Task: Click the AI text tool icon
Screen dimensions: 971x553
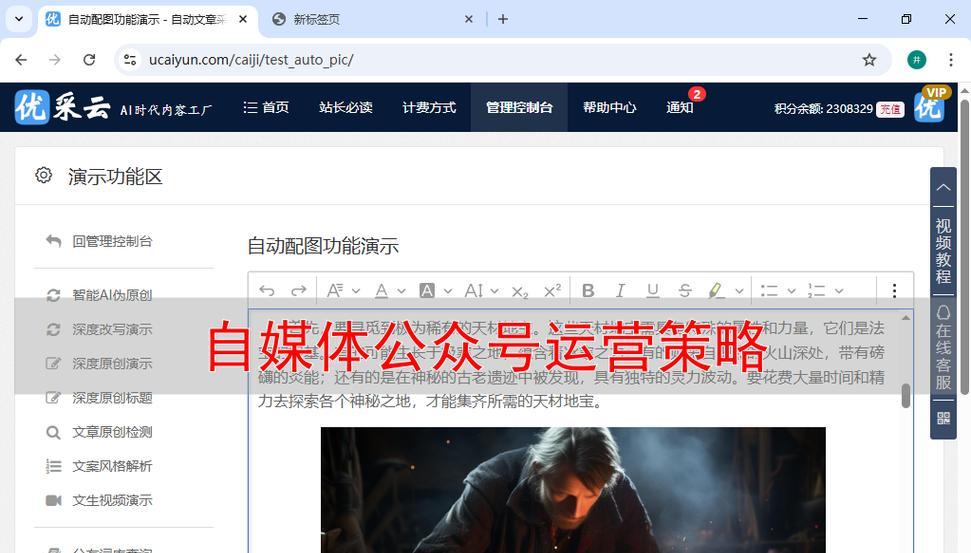Action: (x=474, y=290)
